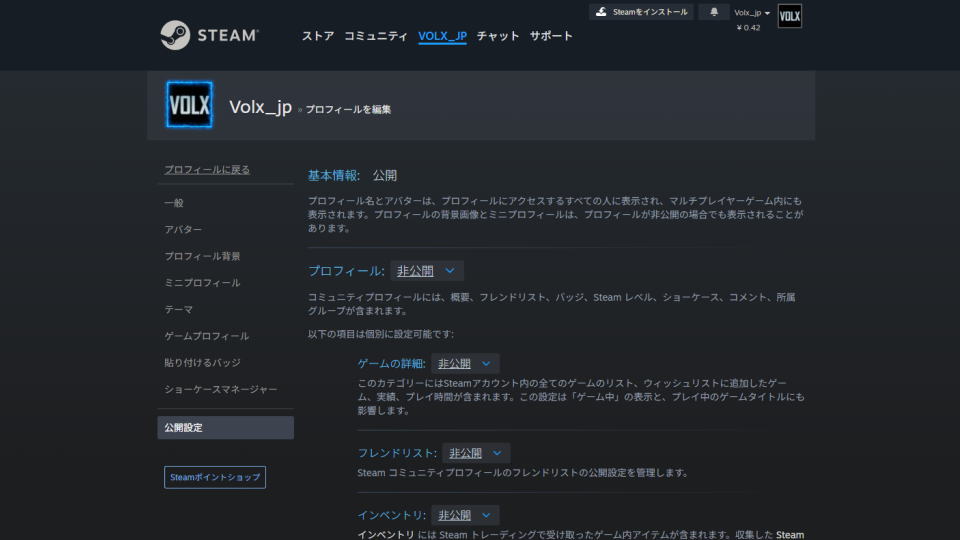Click the large VOLX profile avatar

point(190,105)
